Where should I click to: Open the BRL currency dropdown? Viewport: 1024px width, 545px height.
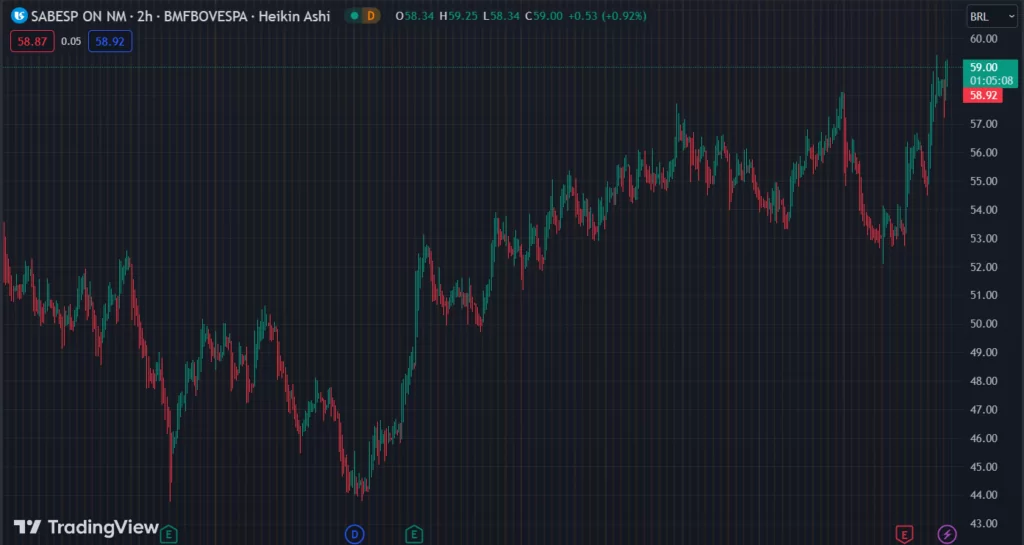pos(991,17)
